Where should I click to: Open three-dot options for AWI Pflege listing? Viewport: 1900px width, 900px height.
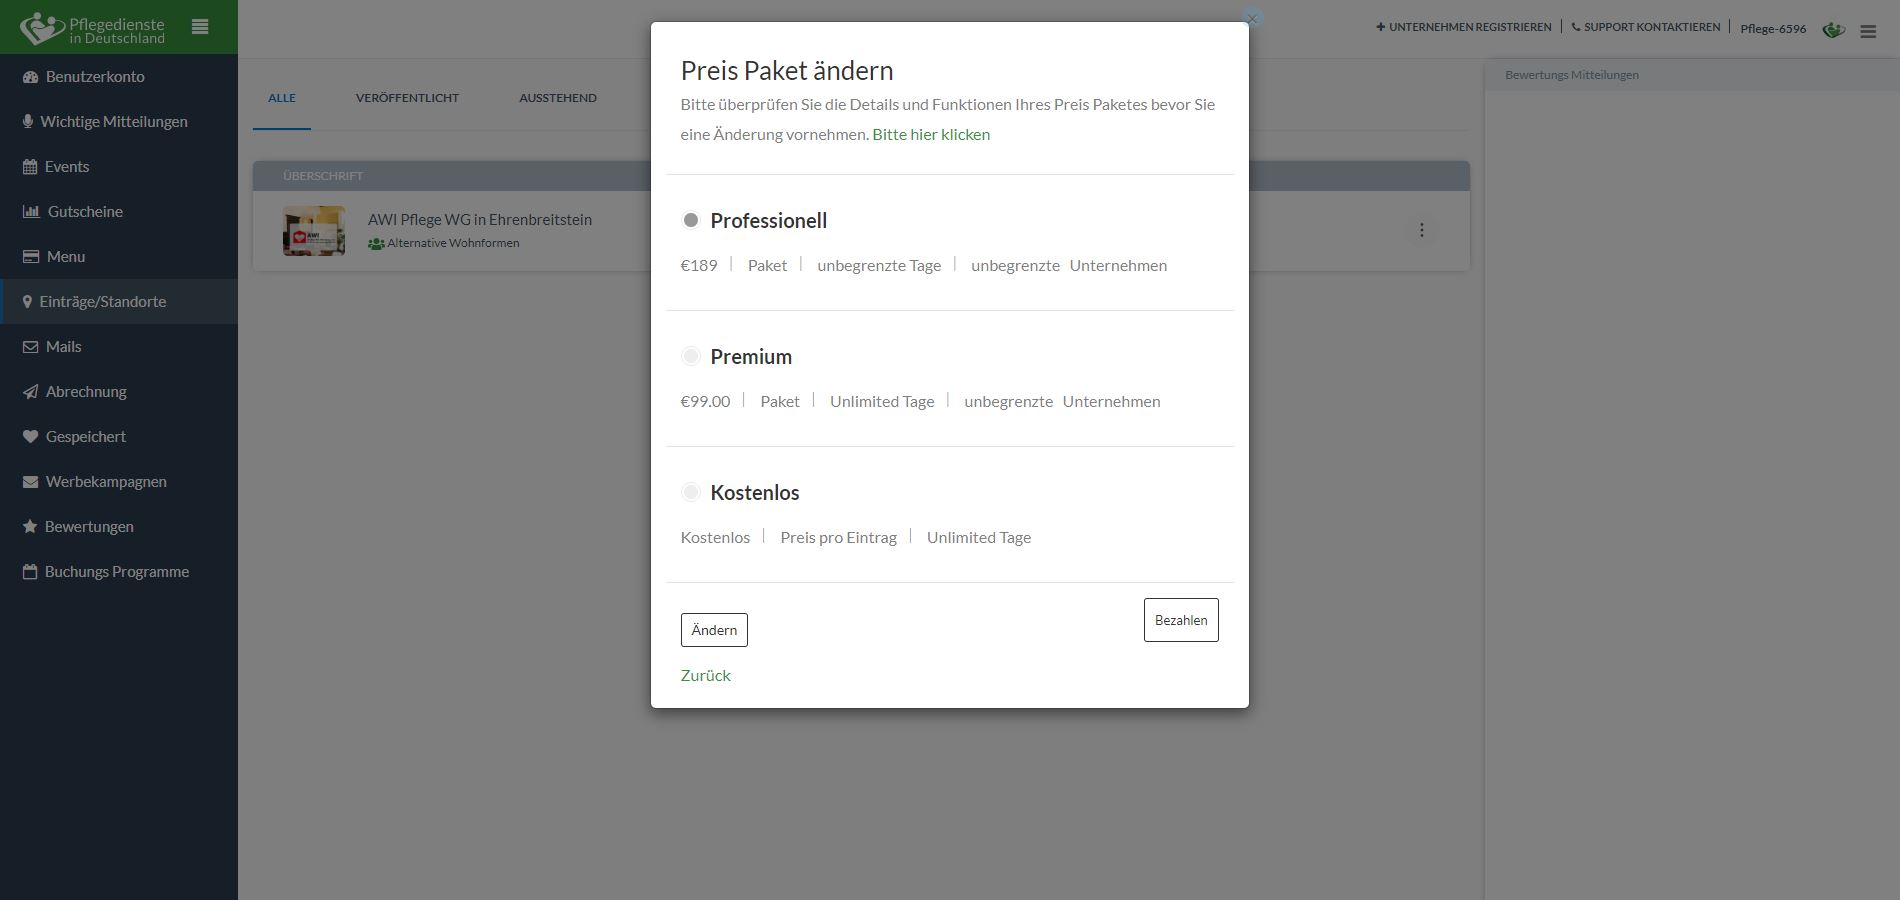click(1421, 230)
